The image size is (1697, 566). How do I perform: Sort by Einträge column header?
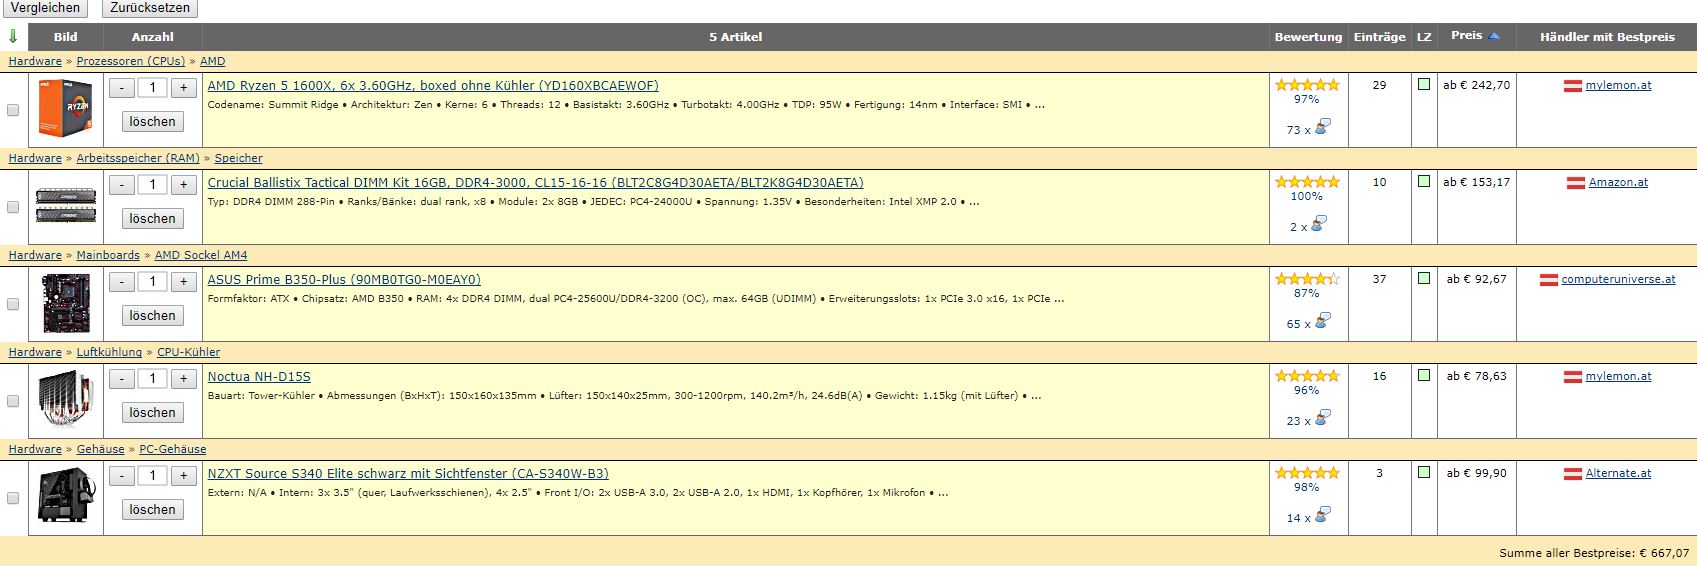1379,37
